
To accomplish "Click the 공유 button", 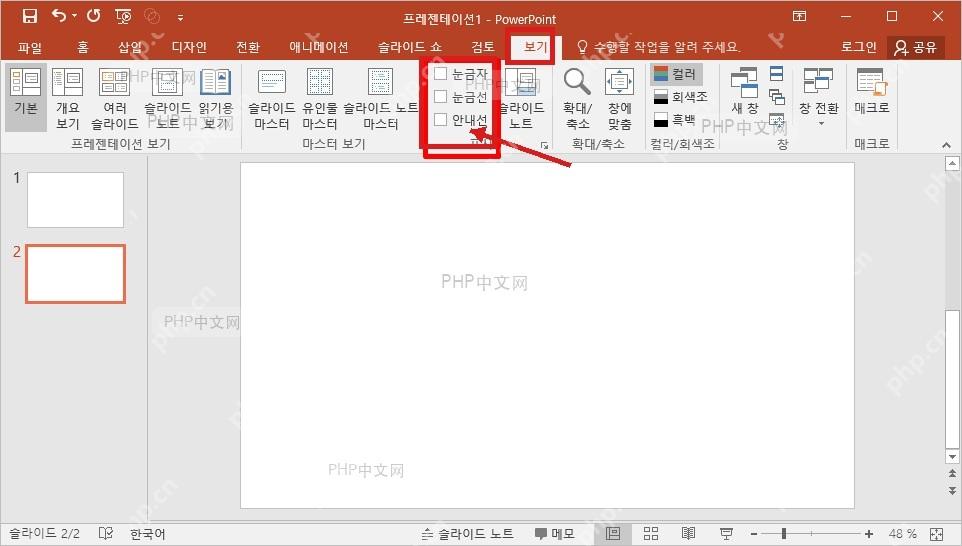I will [915, 47].
